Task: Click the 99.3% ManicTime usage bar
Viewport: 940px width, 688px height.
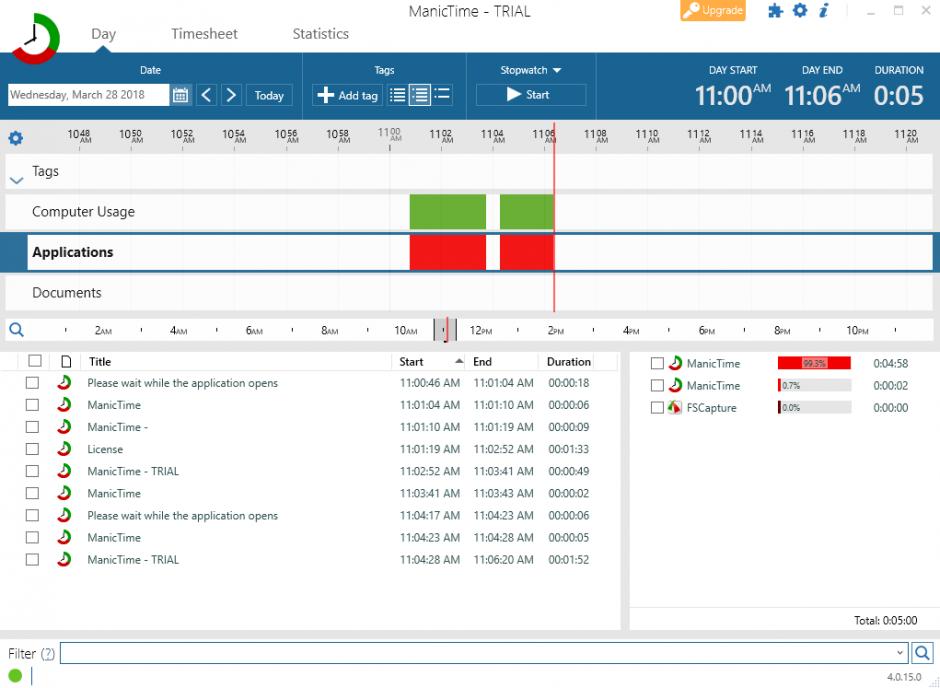Action: pyautogui.click(x=814, y=363)
